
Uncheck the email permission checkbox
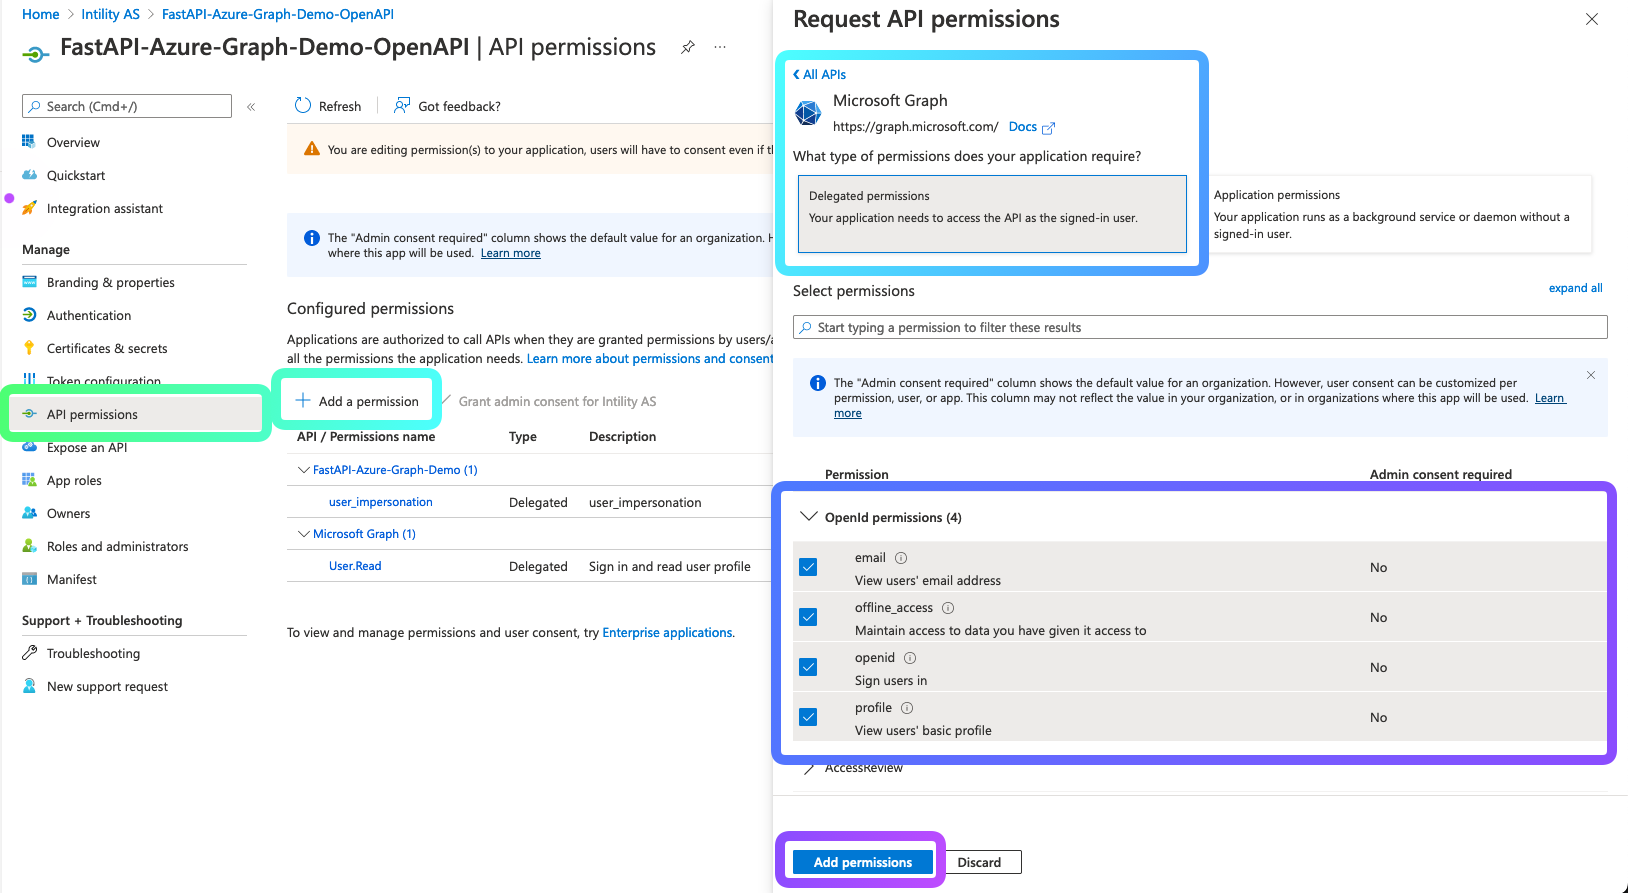[x=808, y=567]
